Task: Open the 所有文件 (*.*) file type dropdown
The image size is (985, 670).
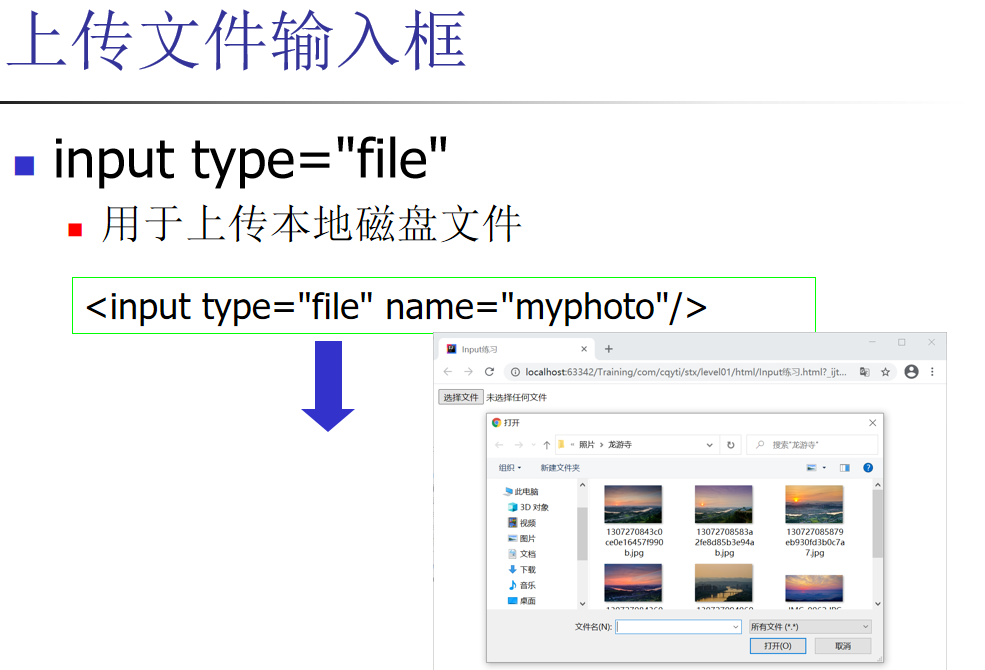Action: (x=810, y=627)
